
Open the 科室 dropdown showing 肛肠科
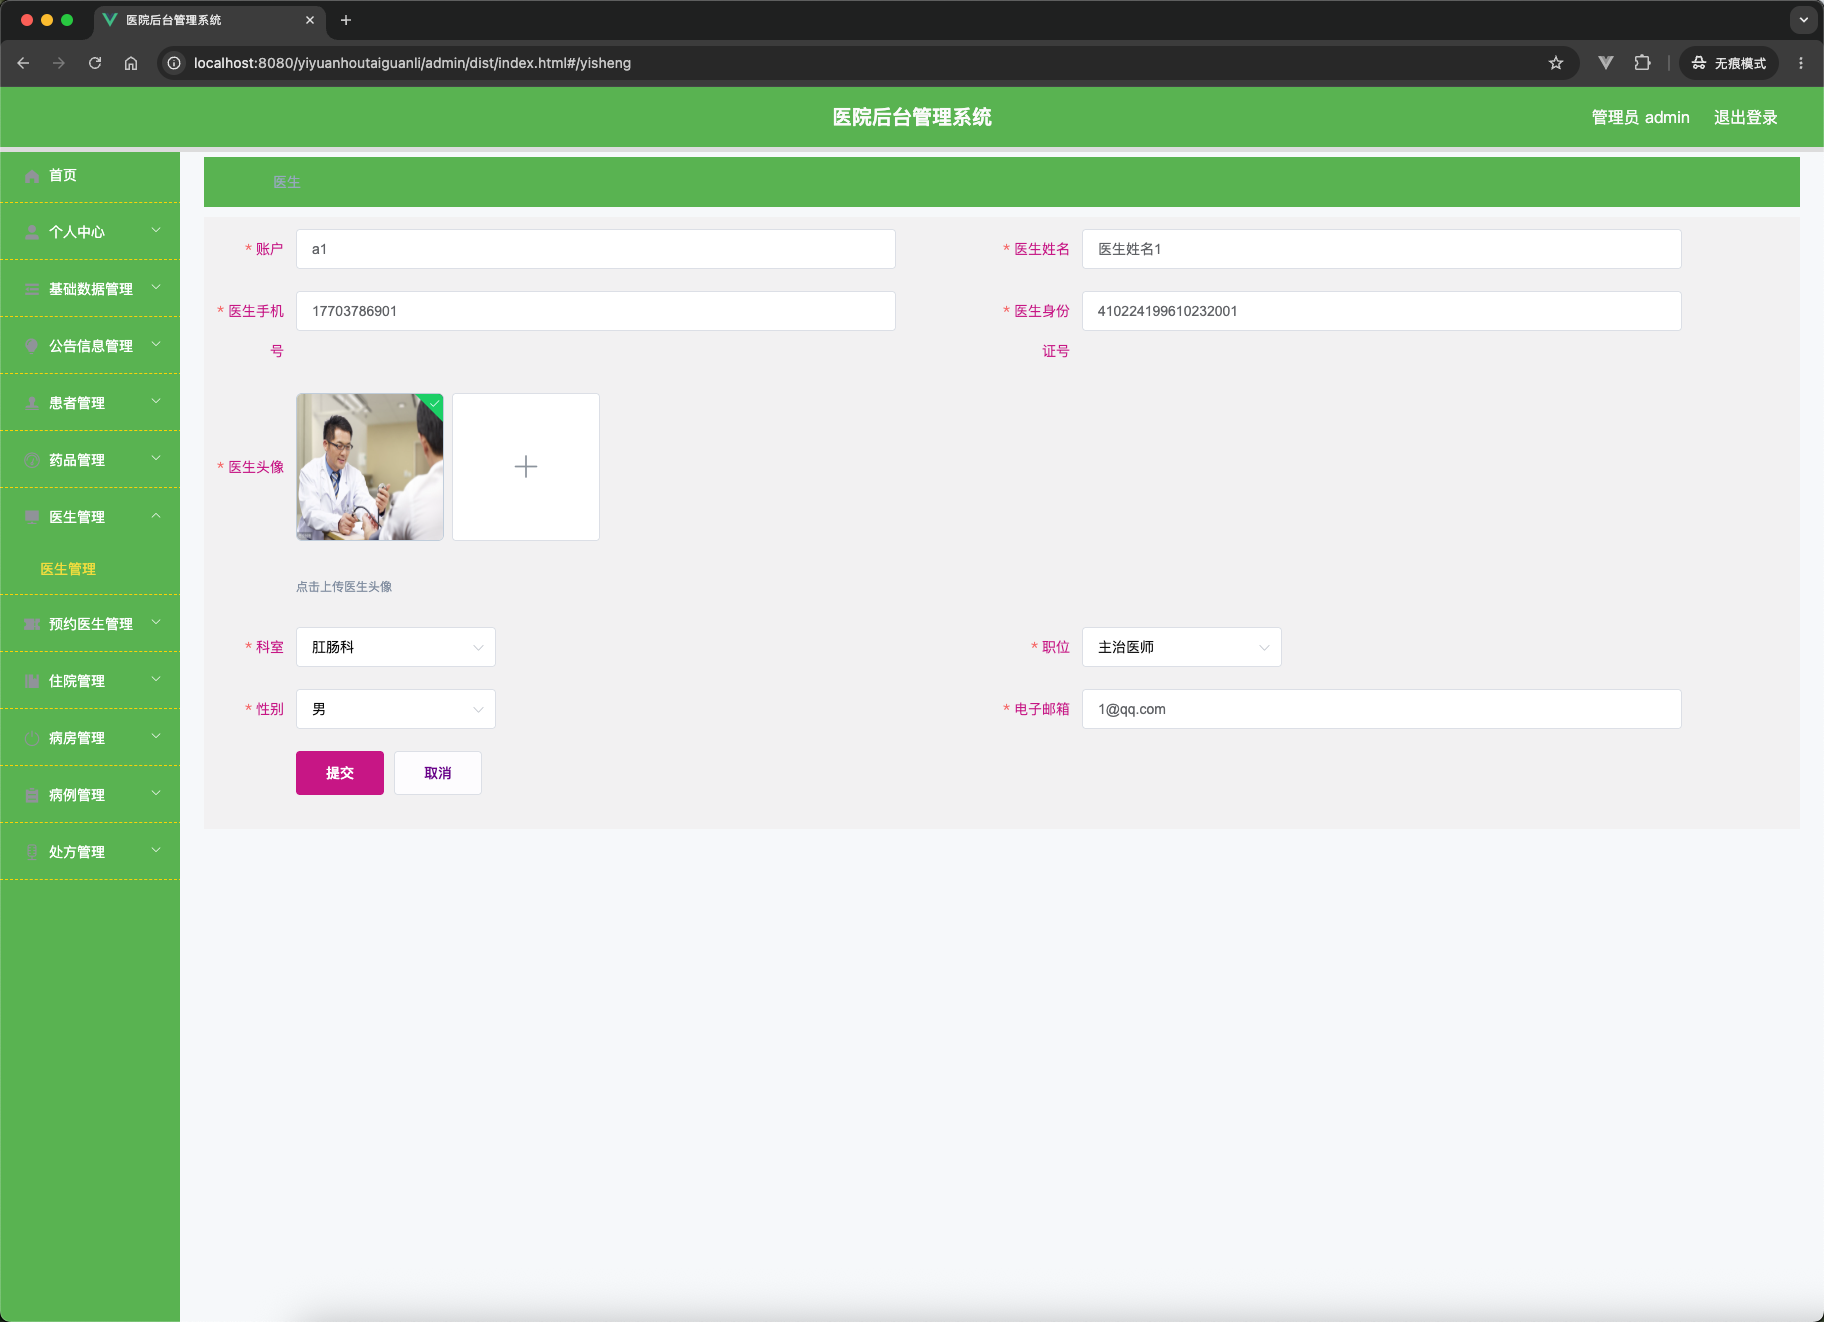(396, 647)
